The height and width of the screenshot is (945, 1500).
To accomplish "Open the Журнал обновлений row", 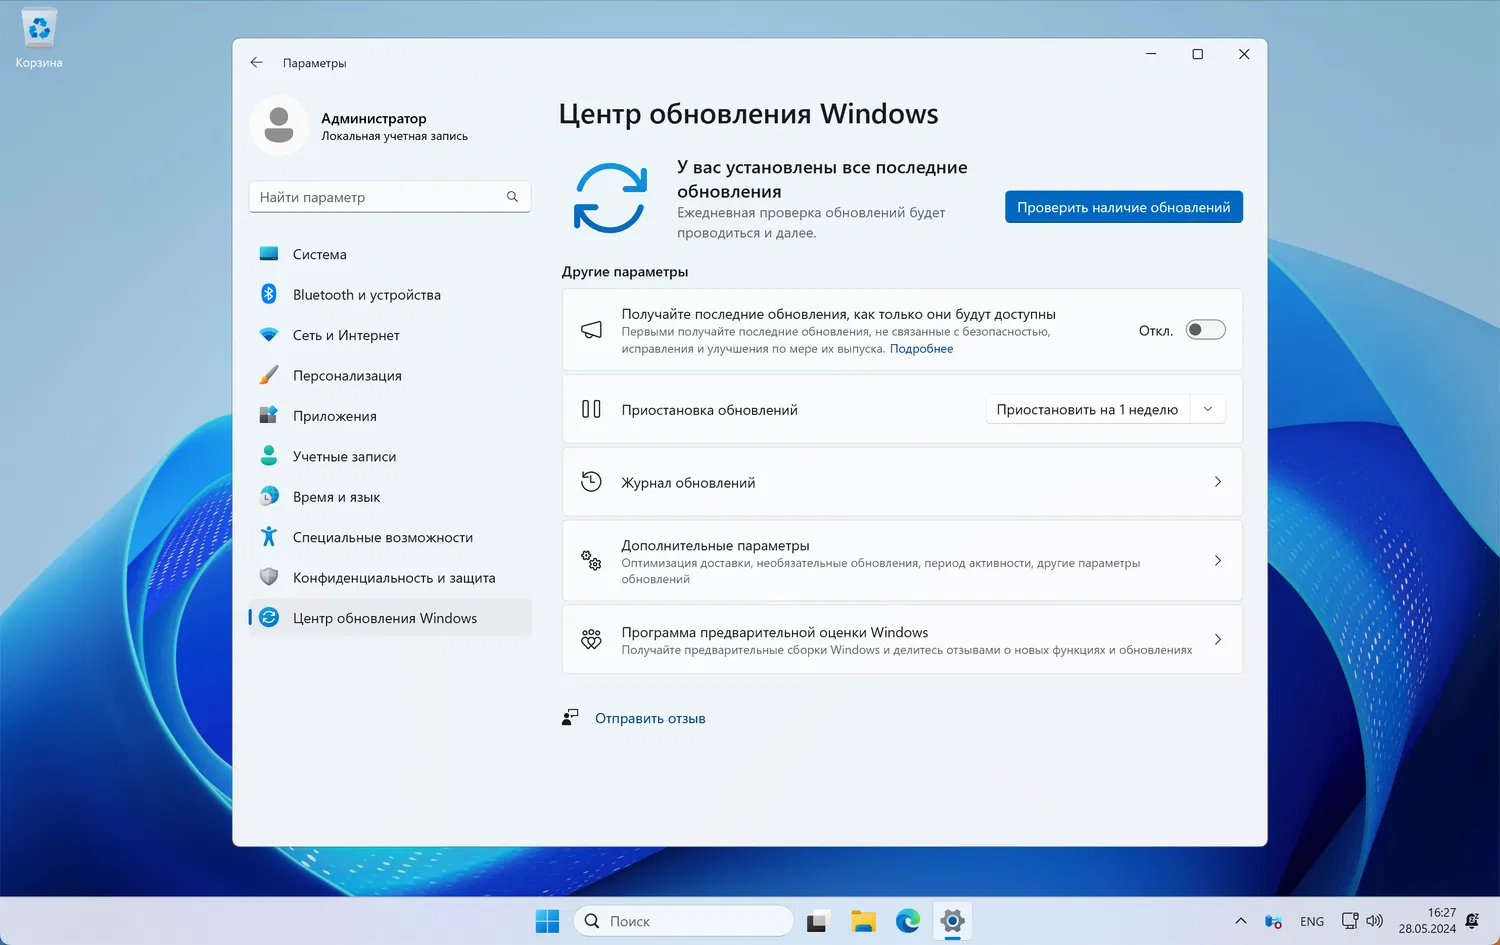I will (902, 482).
